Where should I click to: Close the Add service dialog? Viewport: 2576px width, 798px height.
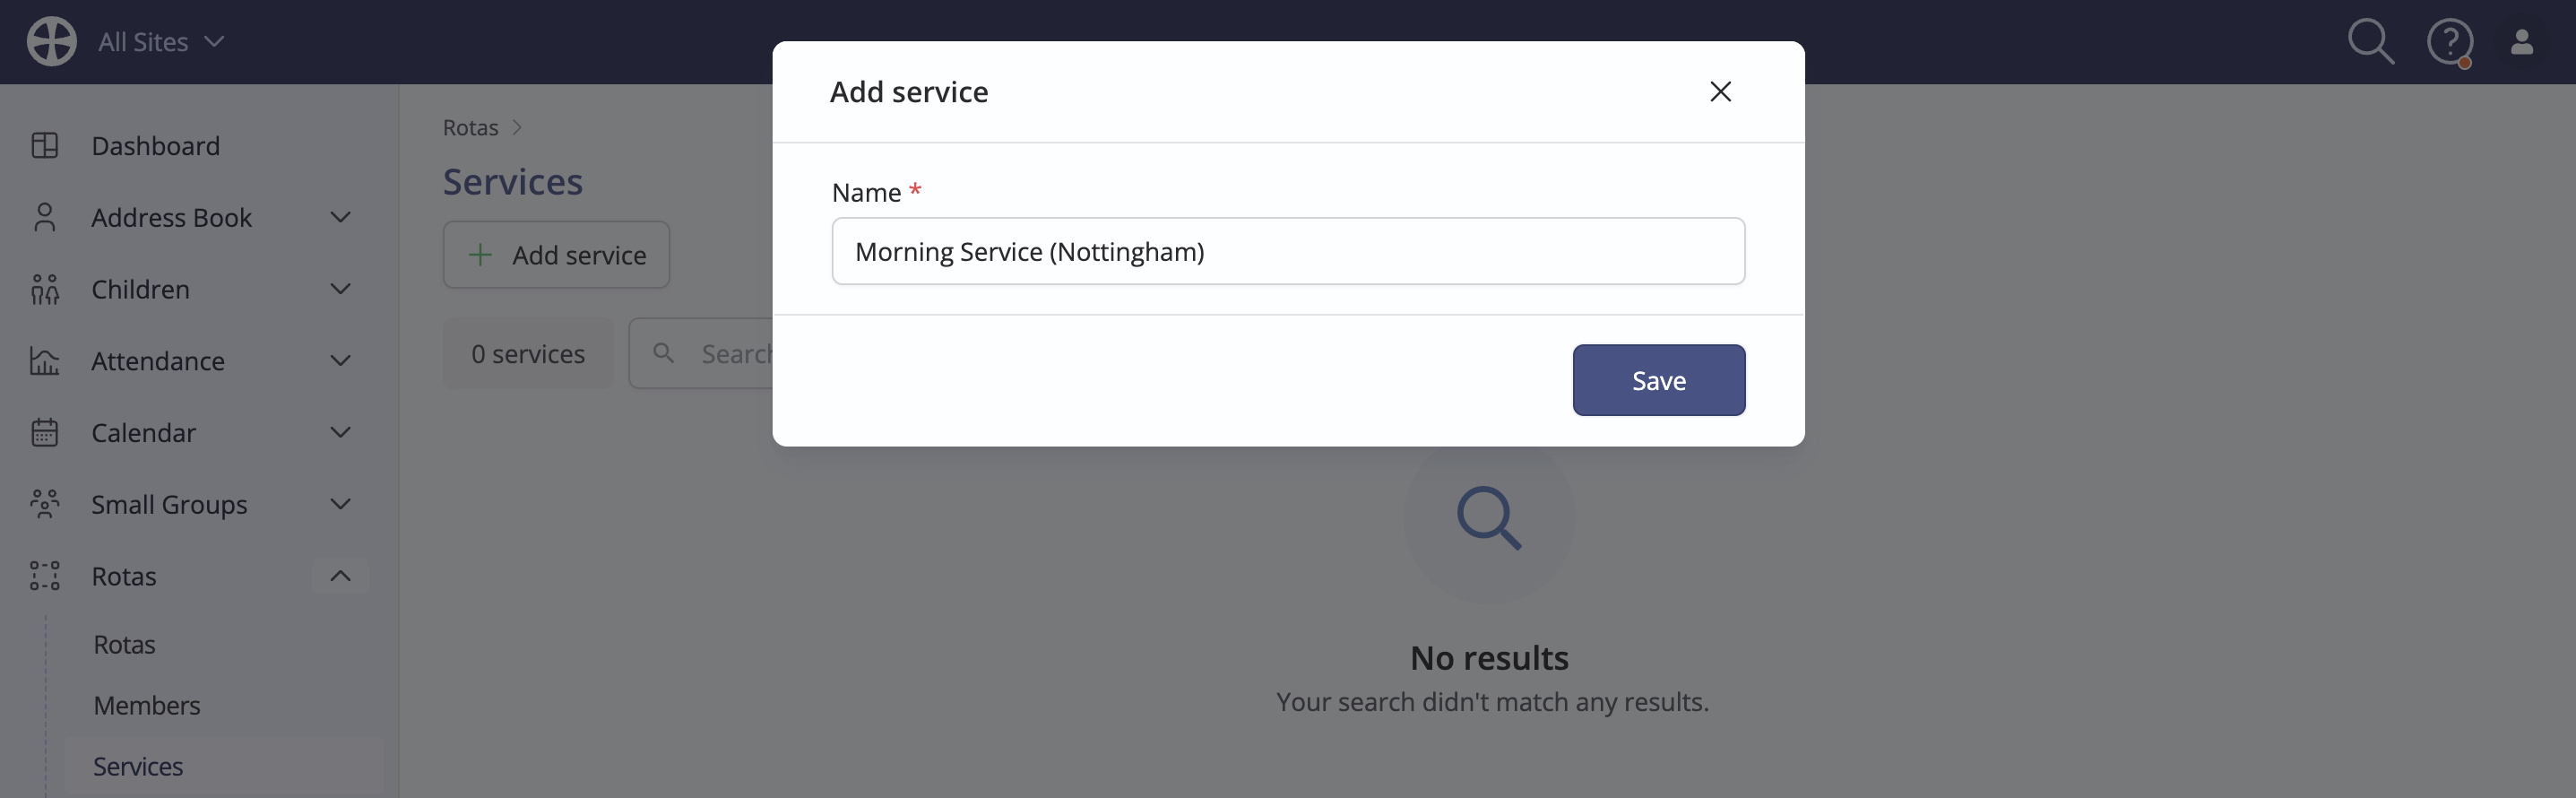(1720, 91)
